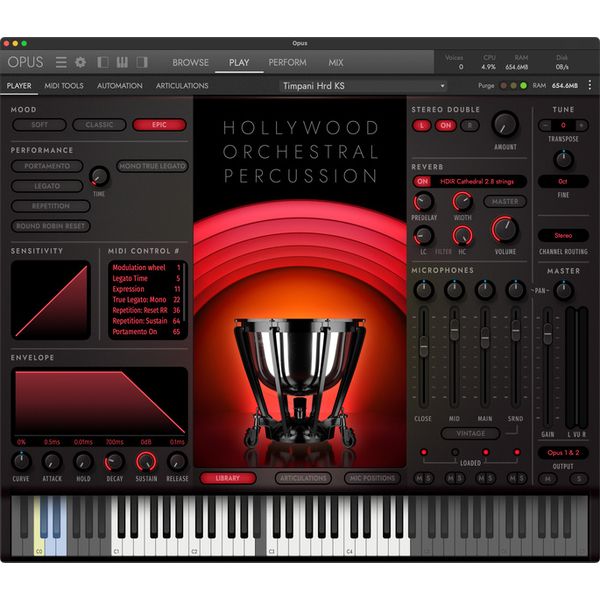600x600 pixels.
Task: Move the master Gain fader
Action: [x=548, y=333]
